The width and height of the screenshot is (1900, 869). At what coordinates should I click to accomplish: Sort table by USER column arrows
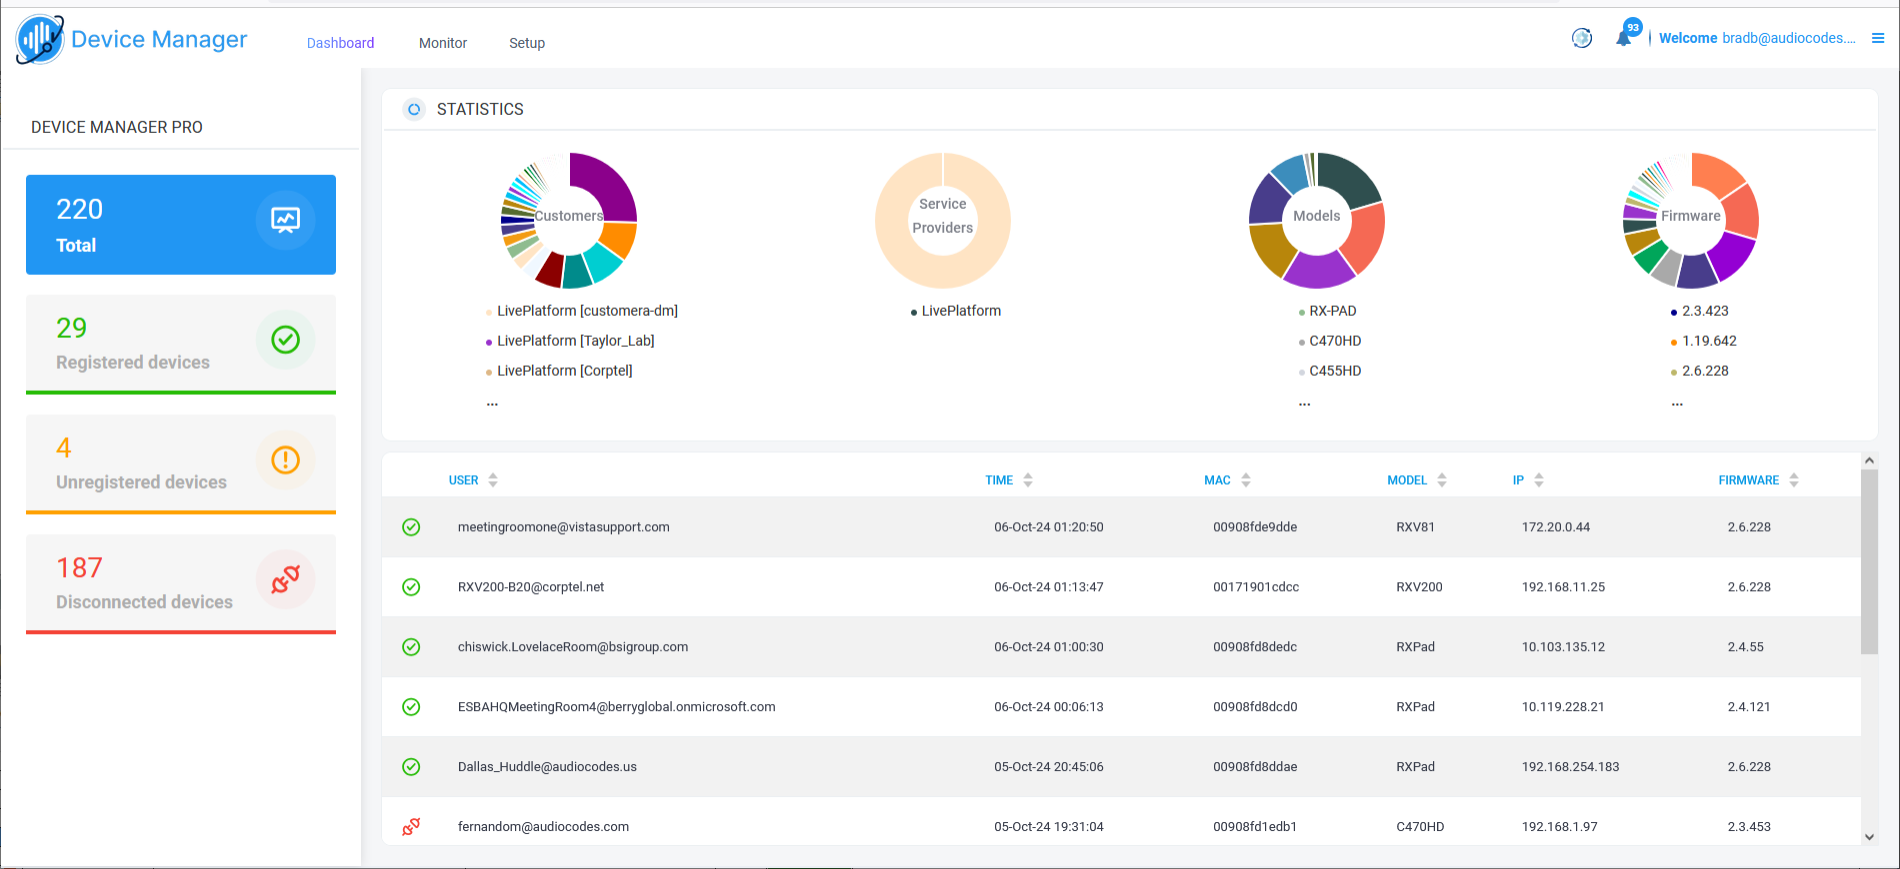493,480
